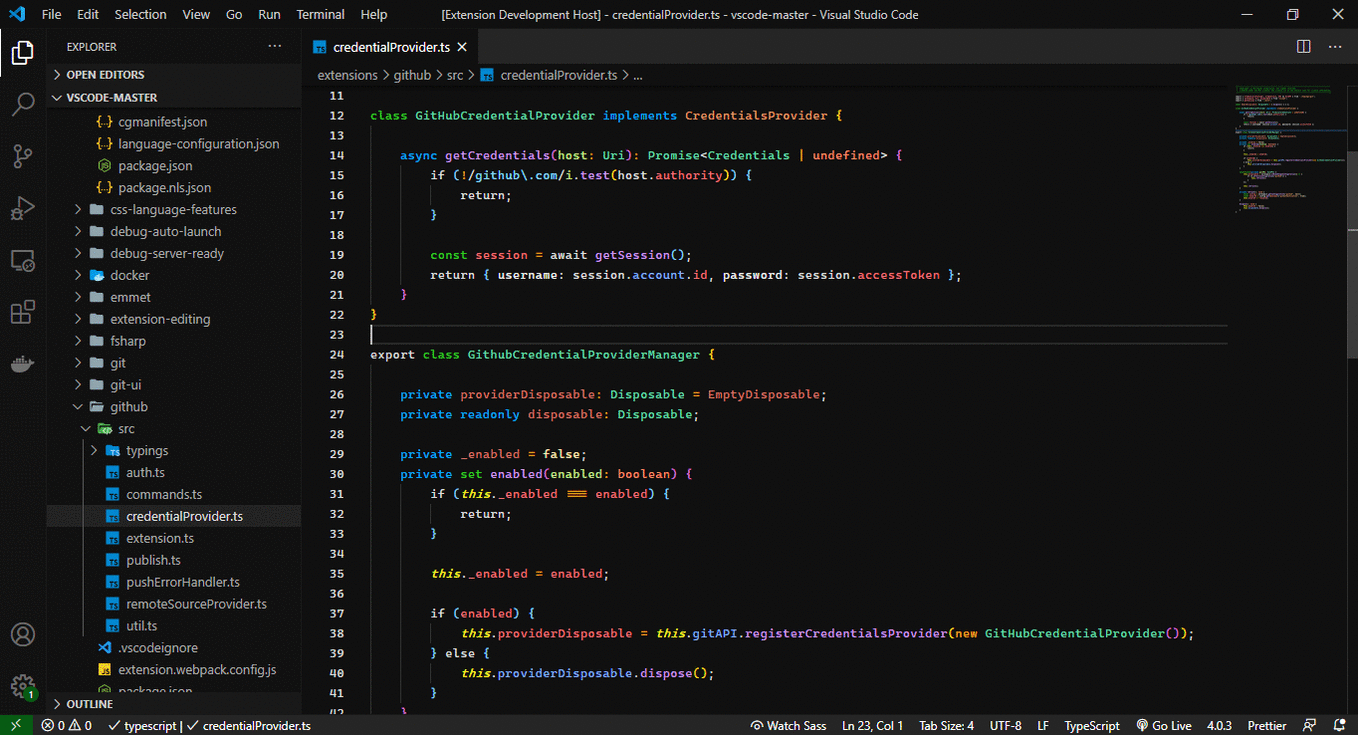Image resolution: width=1359 pixels, height=735 pixels.
Task: Open the Search view in the activity bar
Action: click(22, 104)
